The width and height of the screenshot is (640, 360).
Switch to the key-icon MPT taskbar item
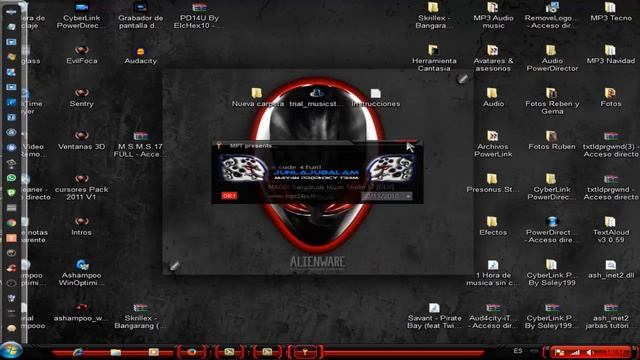304,351
